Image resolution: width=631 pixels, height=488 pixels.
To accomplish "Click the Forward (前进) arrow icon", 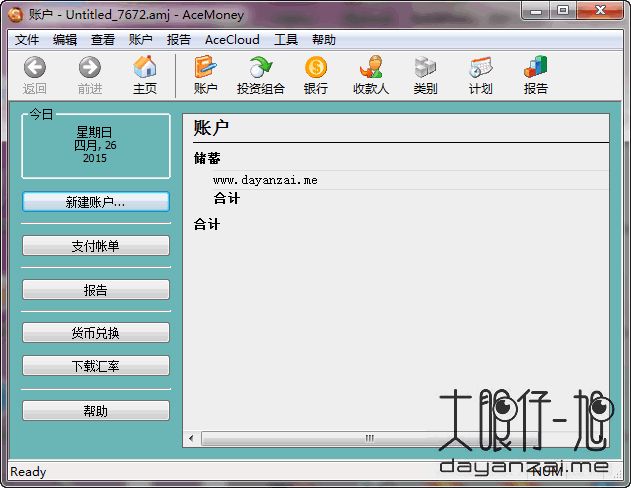I will (x=90, y=67).
